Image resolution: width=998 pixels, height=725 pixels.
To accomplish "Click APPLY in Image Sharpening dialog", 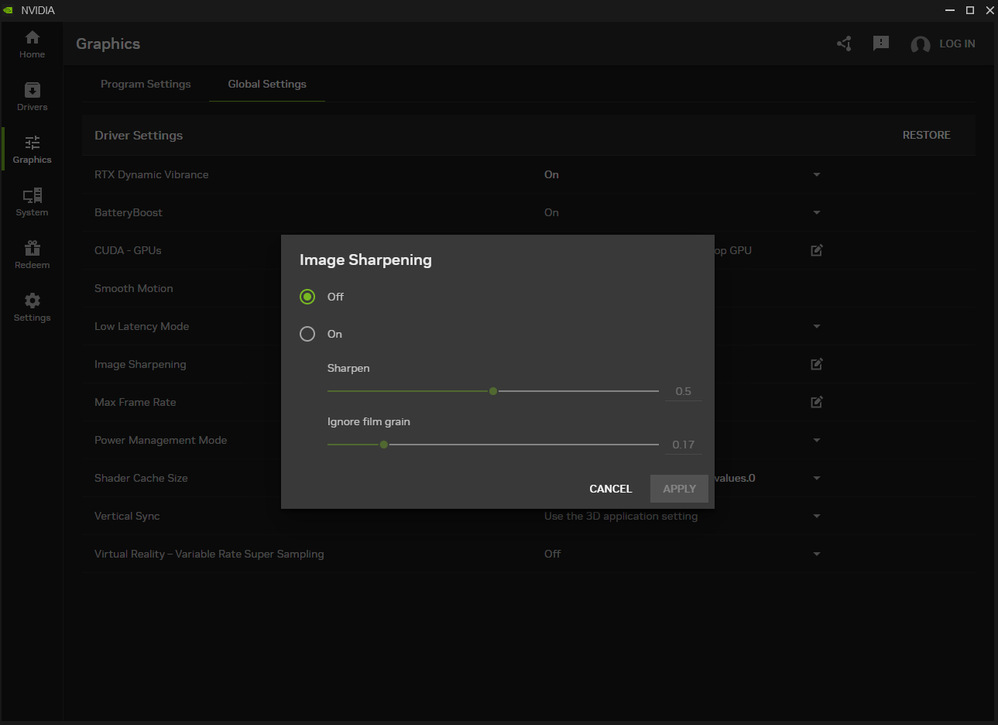I will [x=679, y=489].
